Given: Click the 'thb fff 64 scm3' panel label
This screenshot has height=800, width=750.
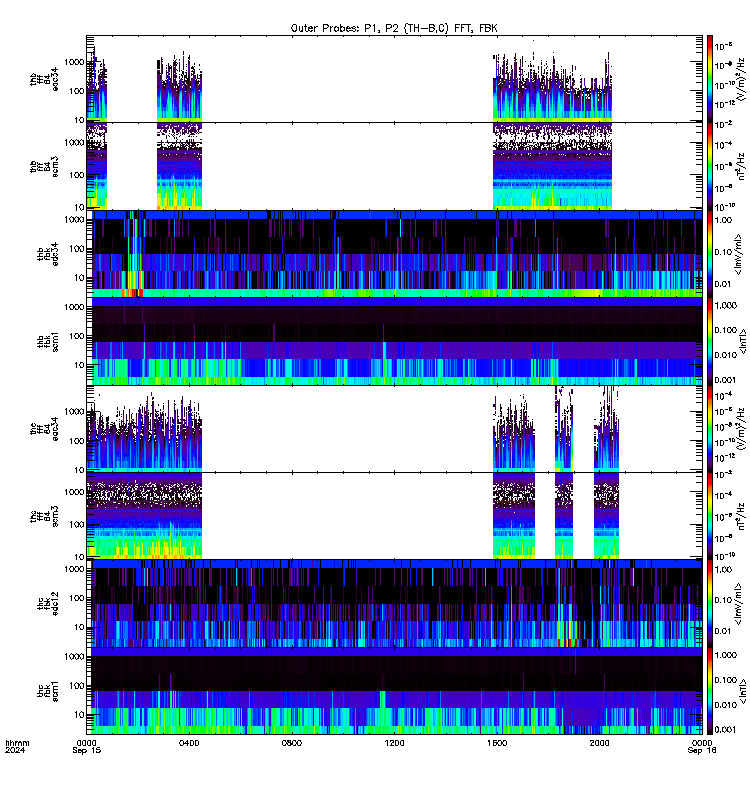Looking at the screenshot, I should (44, 167).
